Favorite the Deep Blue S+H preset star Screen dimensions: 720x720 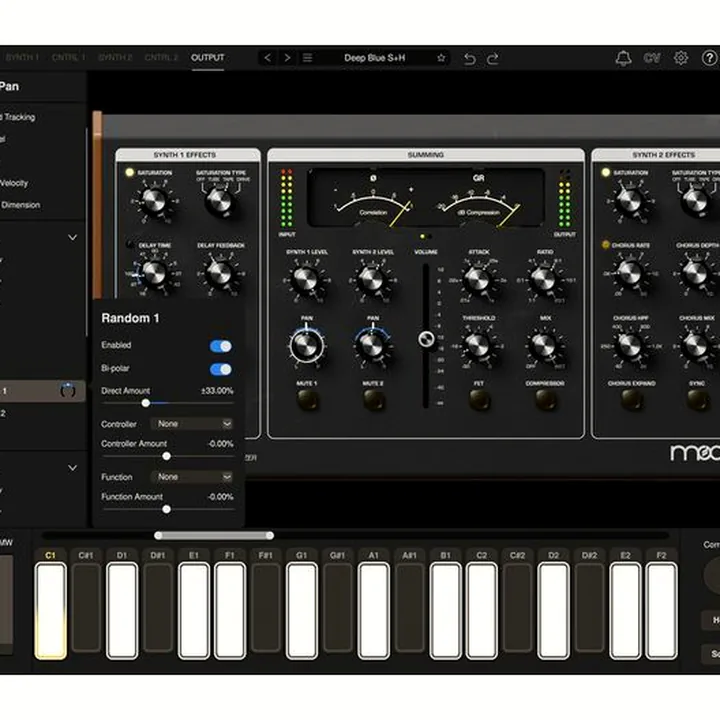coord(441,58)
